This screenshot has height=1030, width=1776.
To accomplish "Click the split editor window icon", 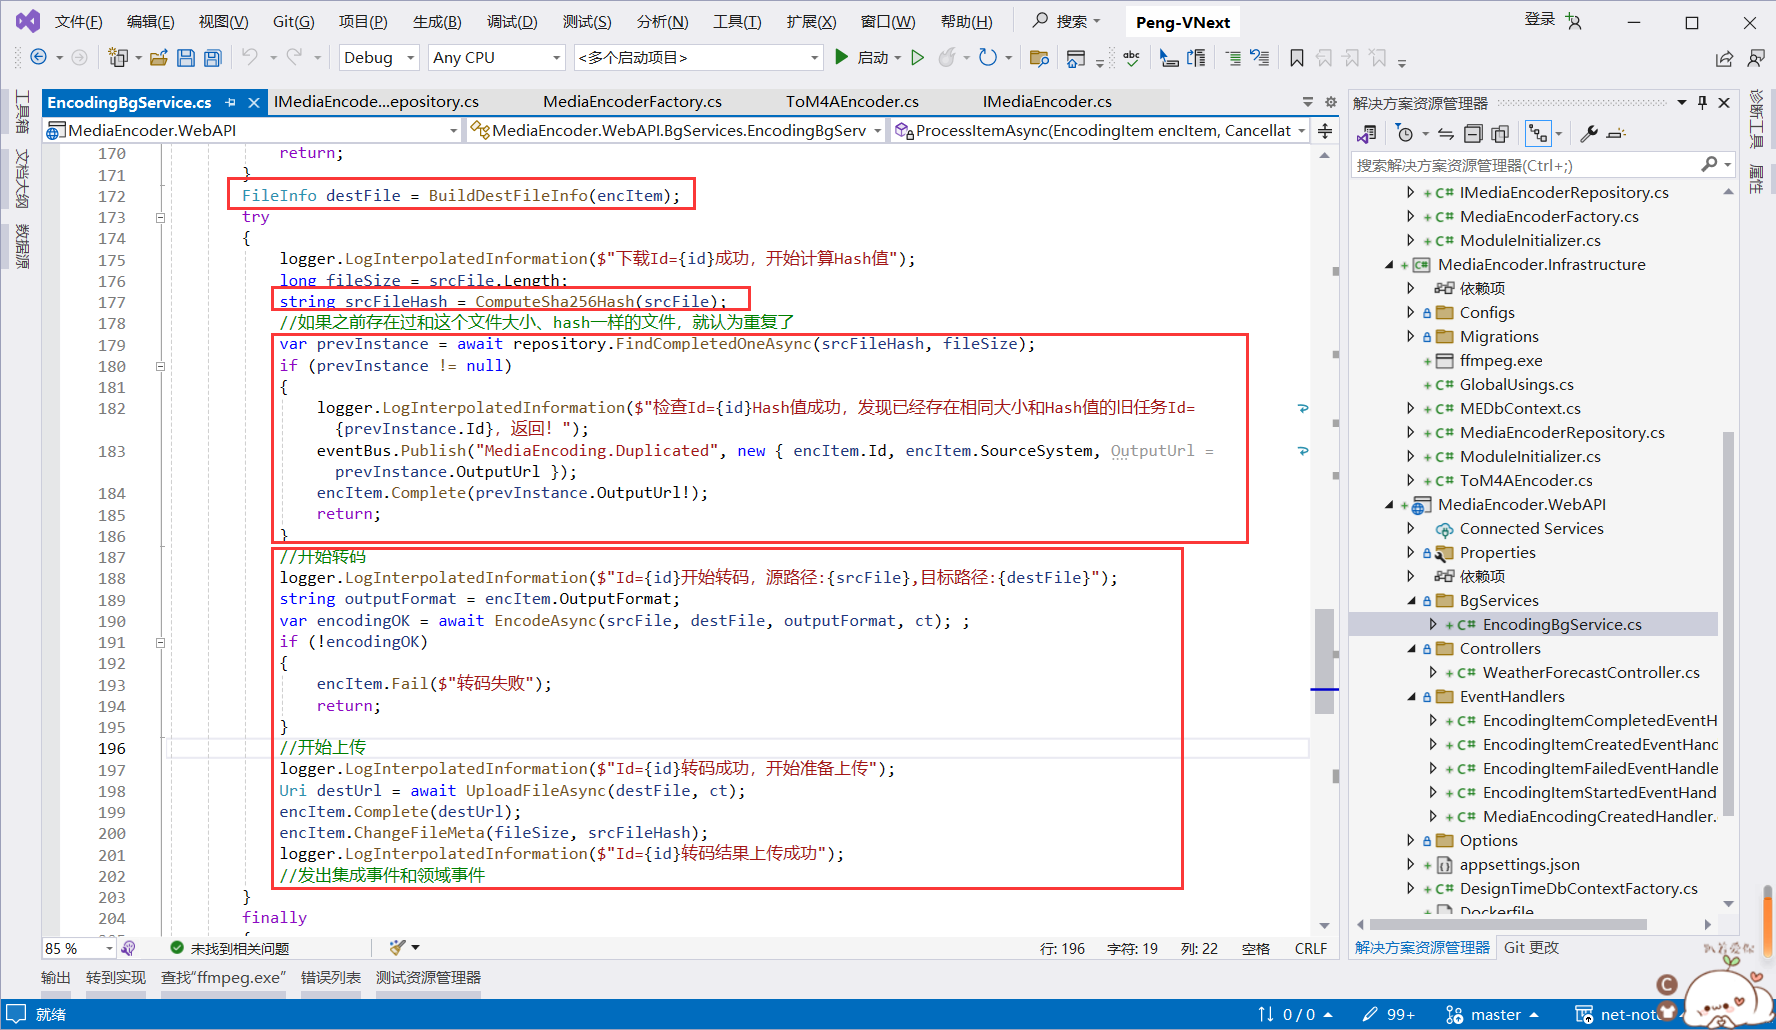I will [x=1325, y=130].
